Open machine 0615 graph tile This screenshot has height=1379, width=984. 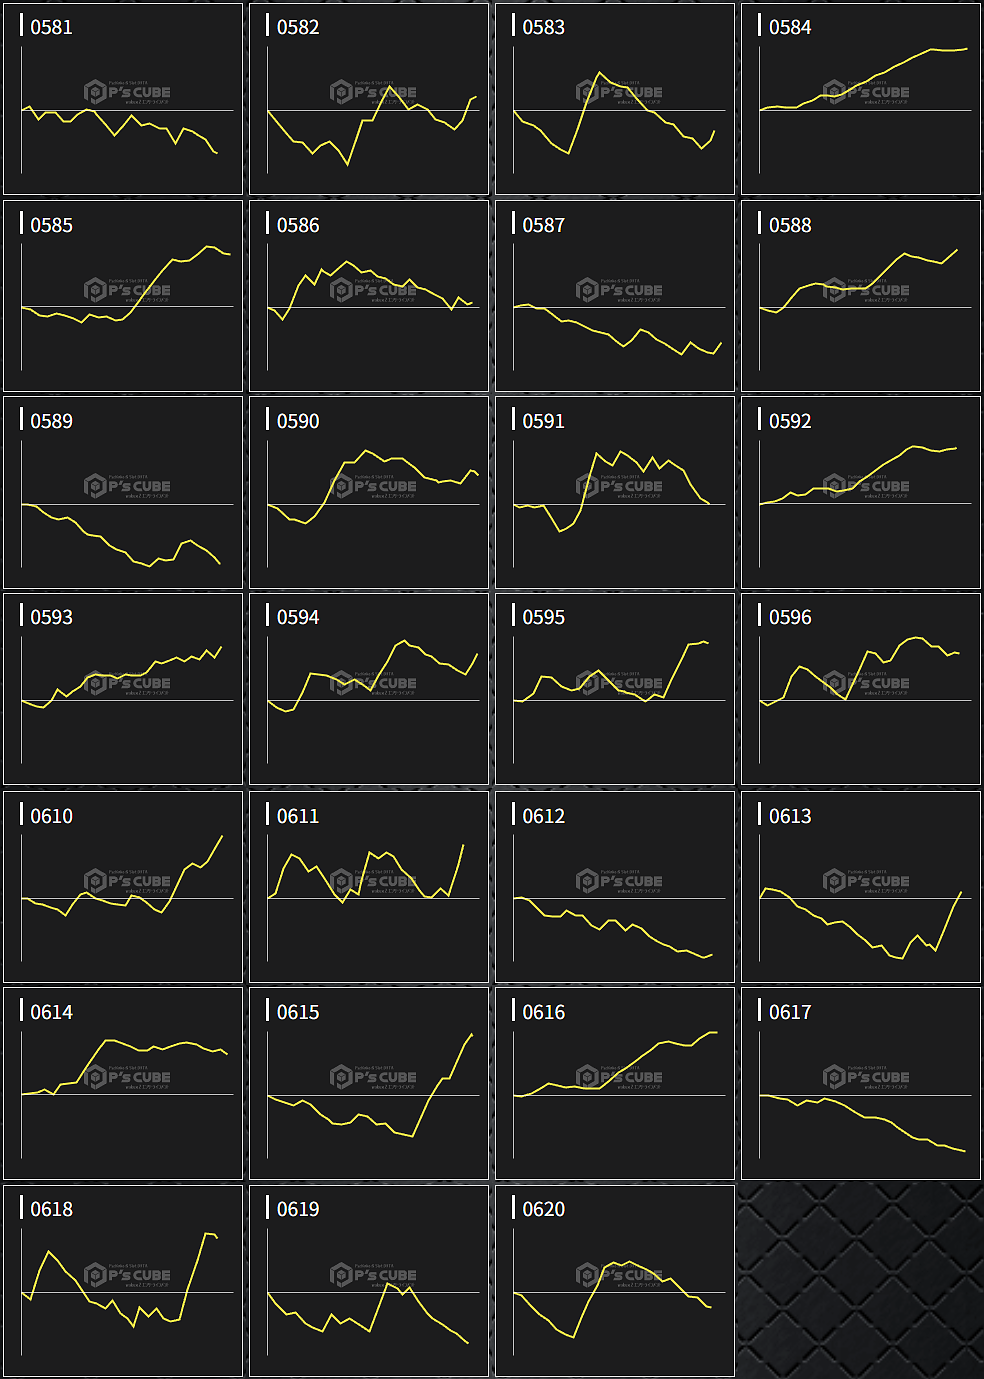(x=369, y=1084)
